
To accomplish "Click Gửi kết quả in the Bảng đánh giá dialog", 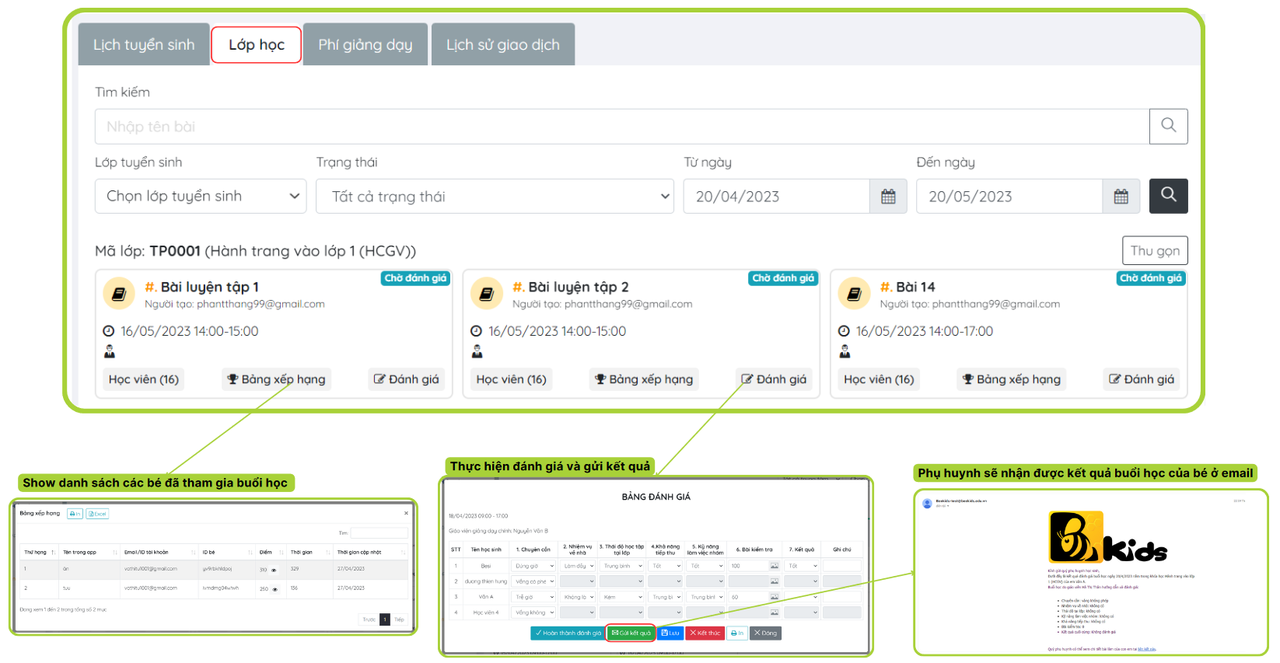I will (631, 633).
